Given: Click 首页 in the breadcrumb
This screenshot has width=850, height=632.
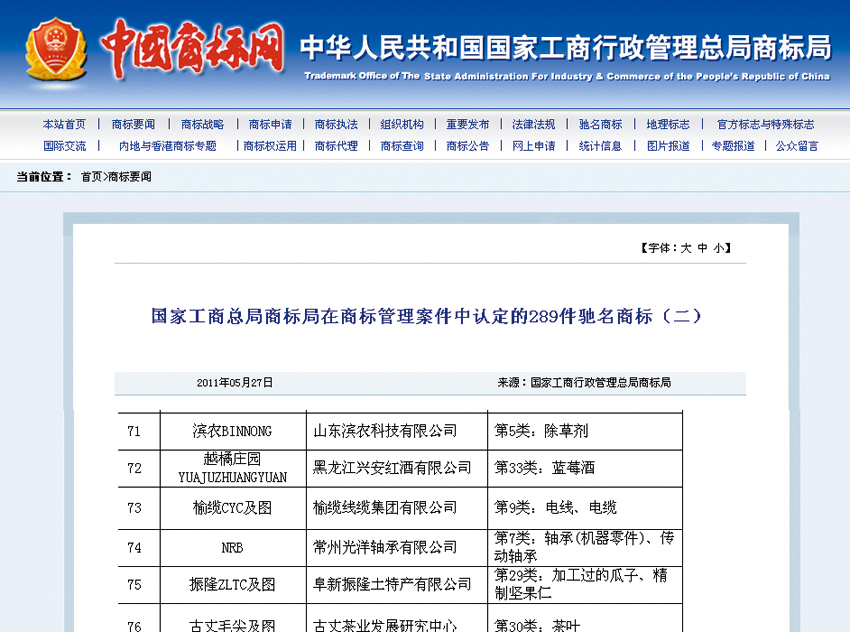Looking at the screenshot, I should click(91, 177).
